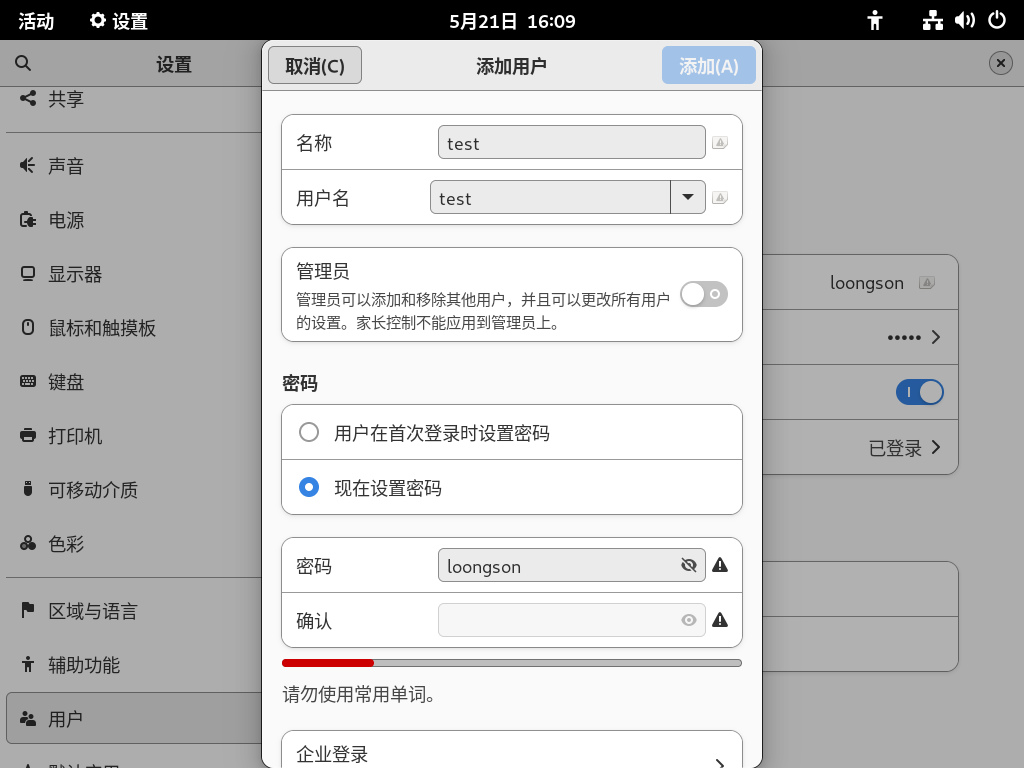Click the warning icon beside confirm field
1024x768 pixels.
(720, 620)
